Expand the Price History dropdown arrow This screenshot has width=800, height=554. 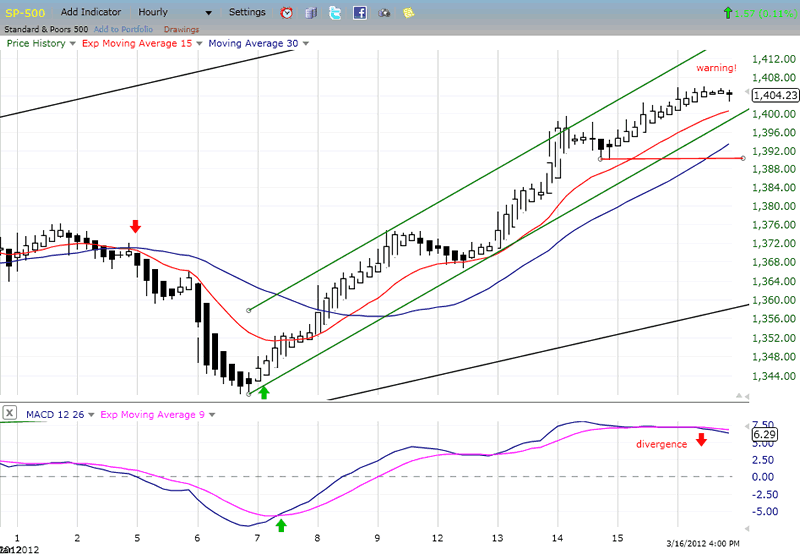[x=72, y=44]
